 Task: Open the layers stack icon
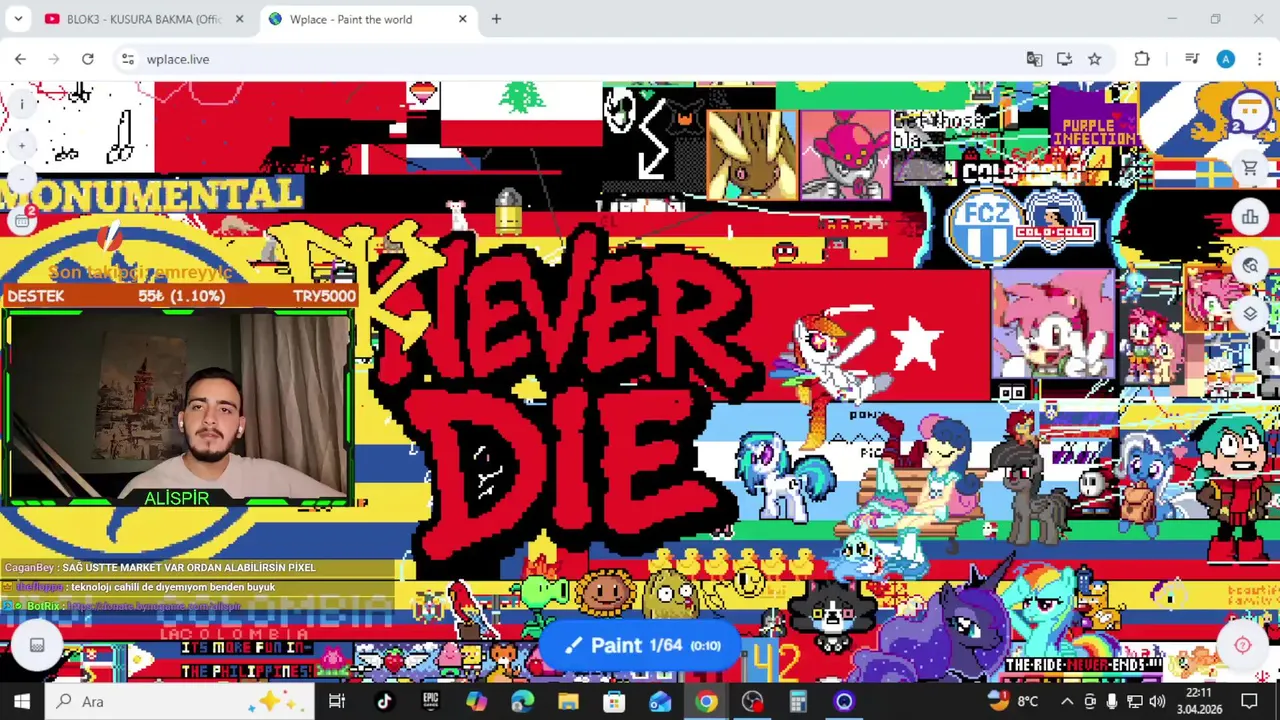coord(1250,313)
